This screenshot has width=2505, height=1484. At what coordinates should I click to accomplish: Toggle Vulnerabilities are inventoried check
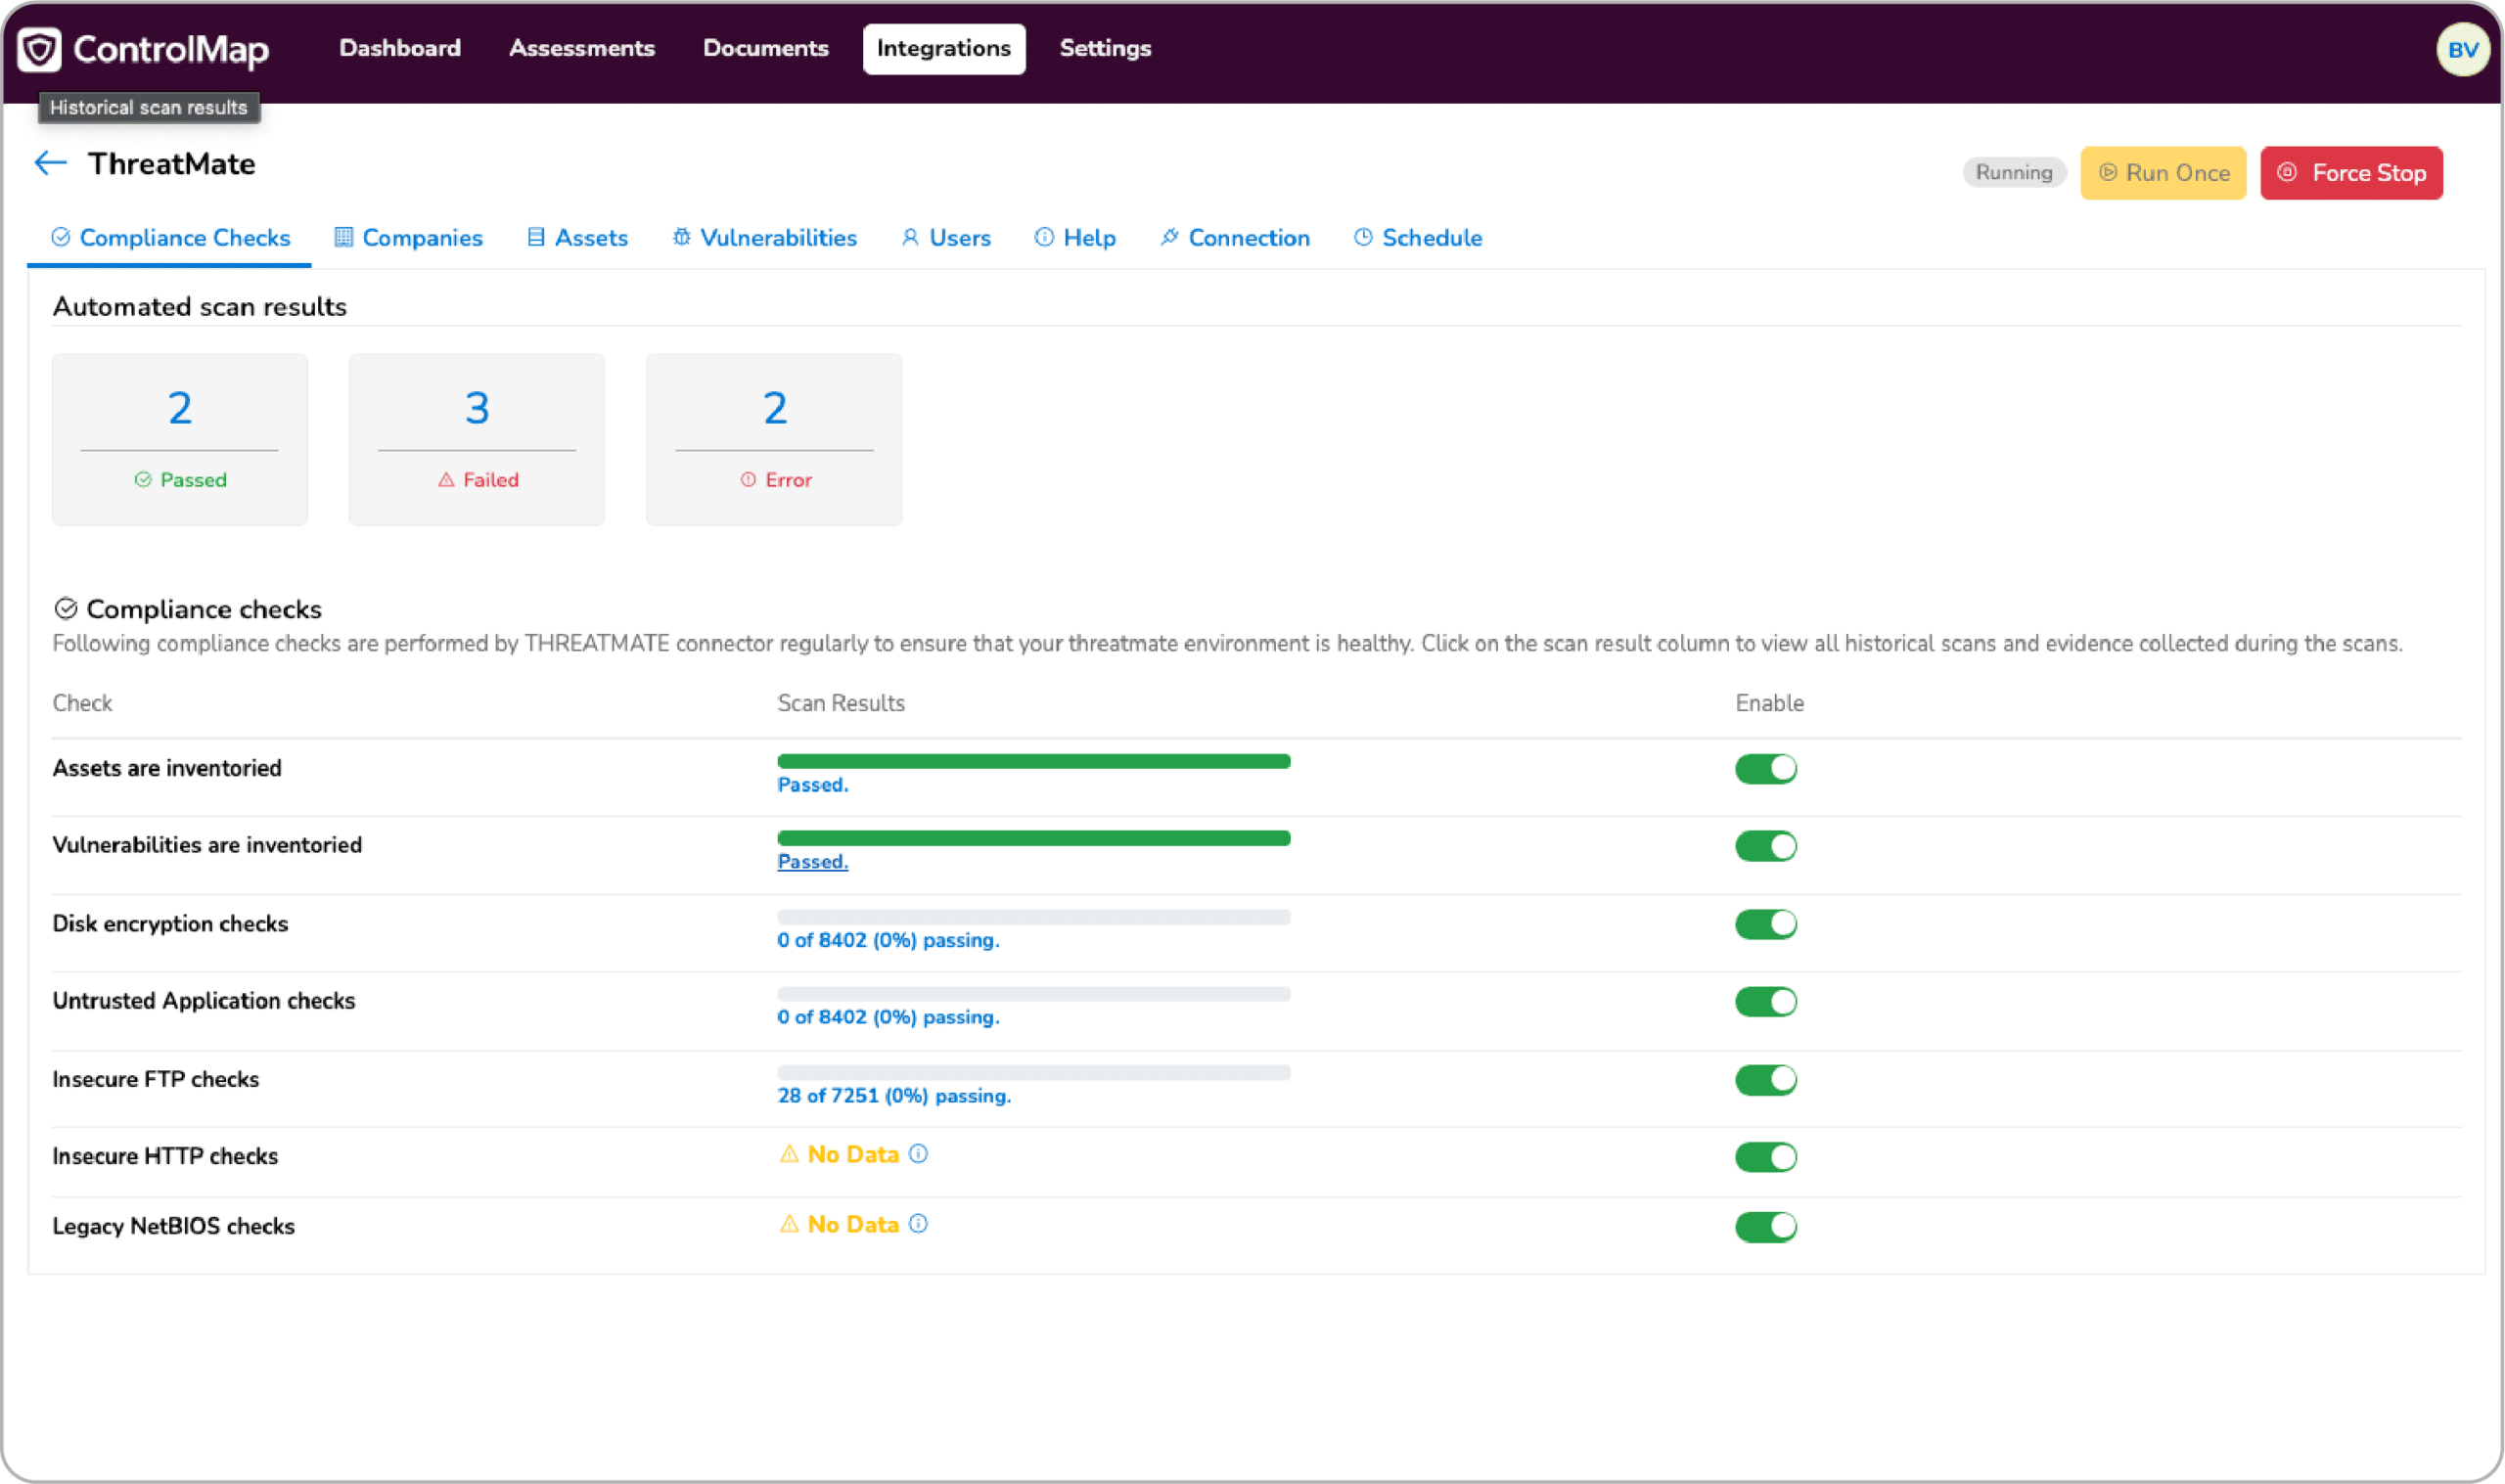(x=1766, y=846)
